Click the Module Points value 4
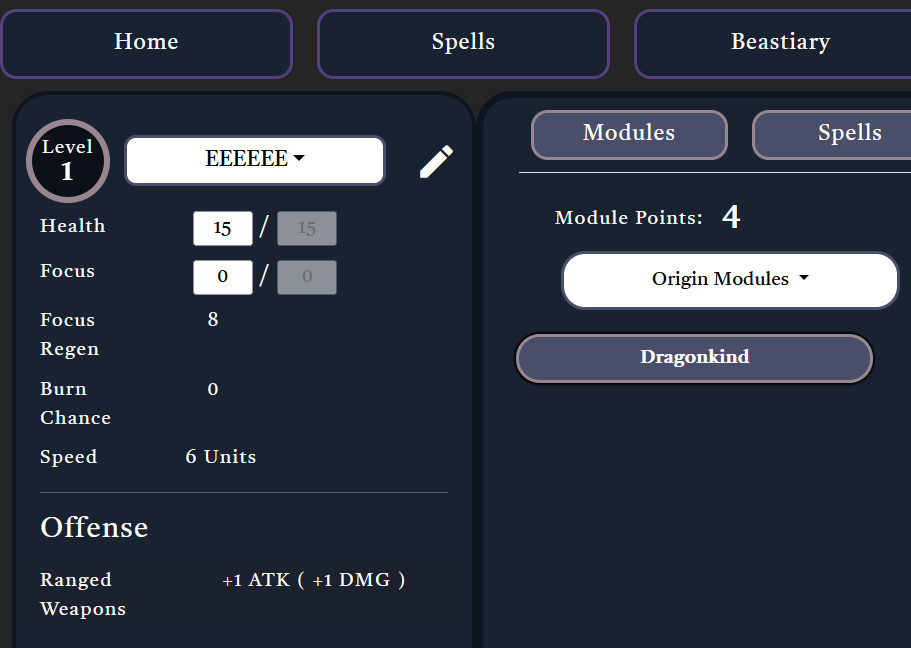The width and height of the screenshot is (911, 648). [x=731, y=217]
